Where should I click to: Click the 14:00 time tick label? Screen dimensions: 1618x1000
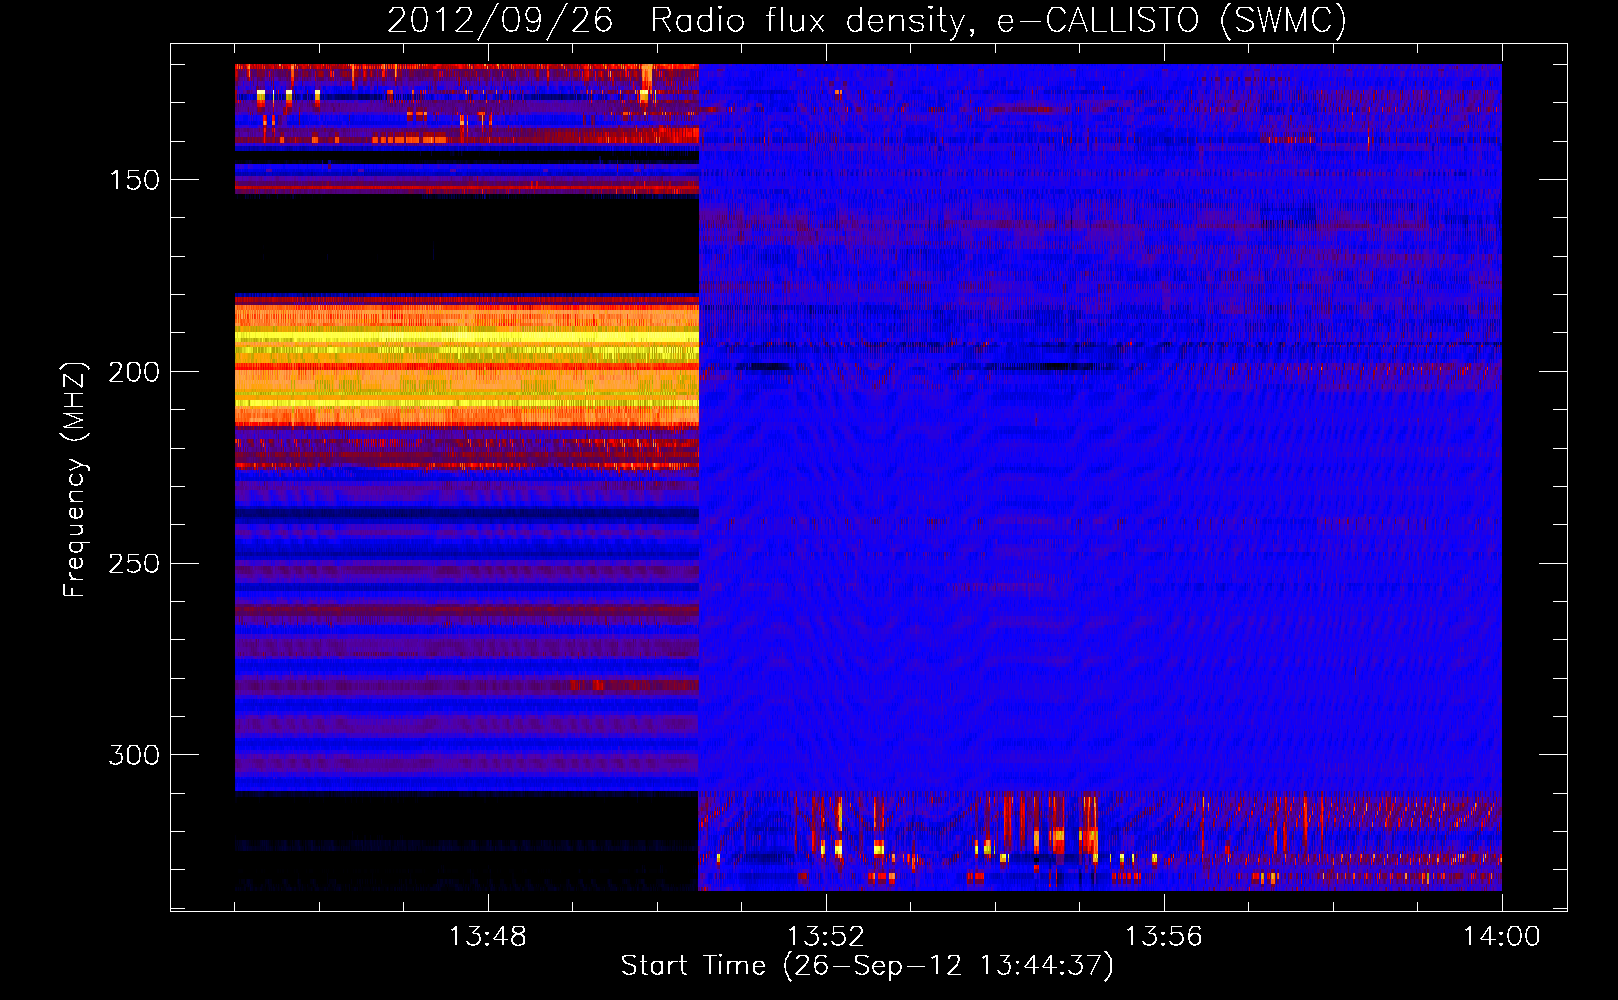tap(1501, 937)
